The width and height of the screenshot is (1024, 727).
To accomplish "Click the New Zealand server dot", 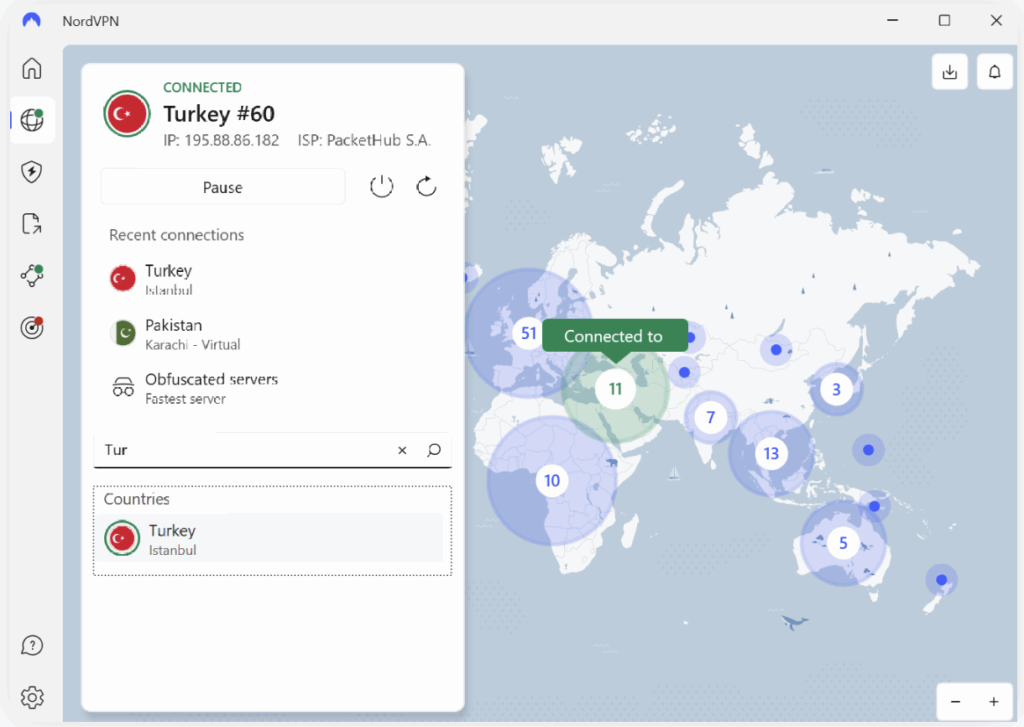I will coord(941,579).
